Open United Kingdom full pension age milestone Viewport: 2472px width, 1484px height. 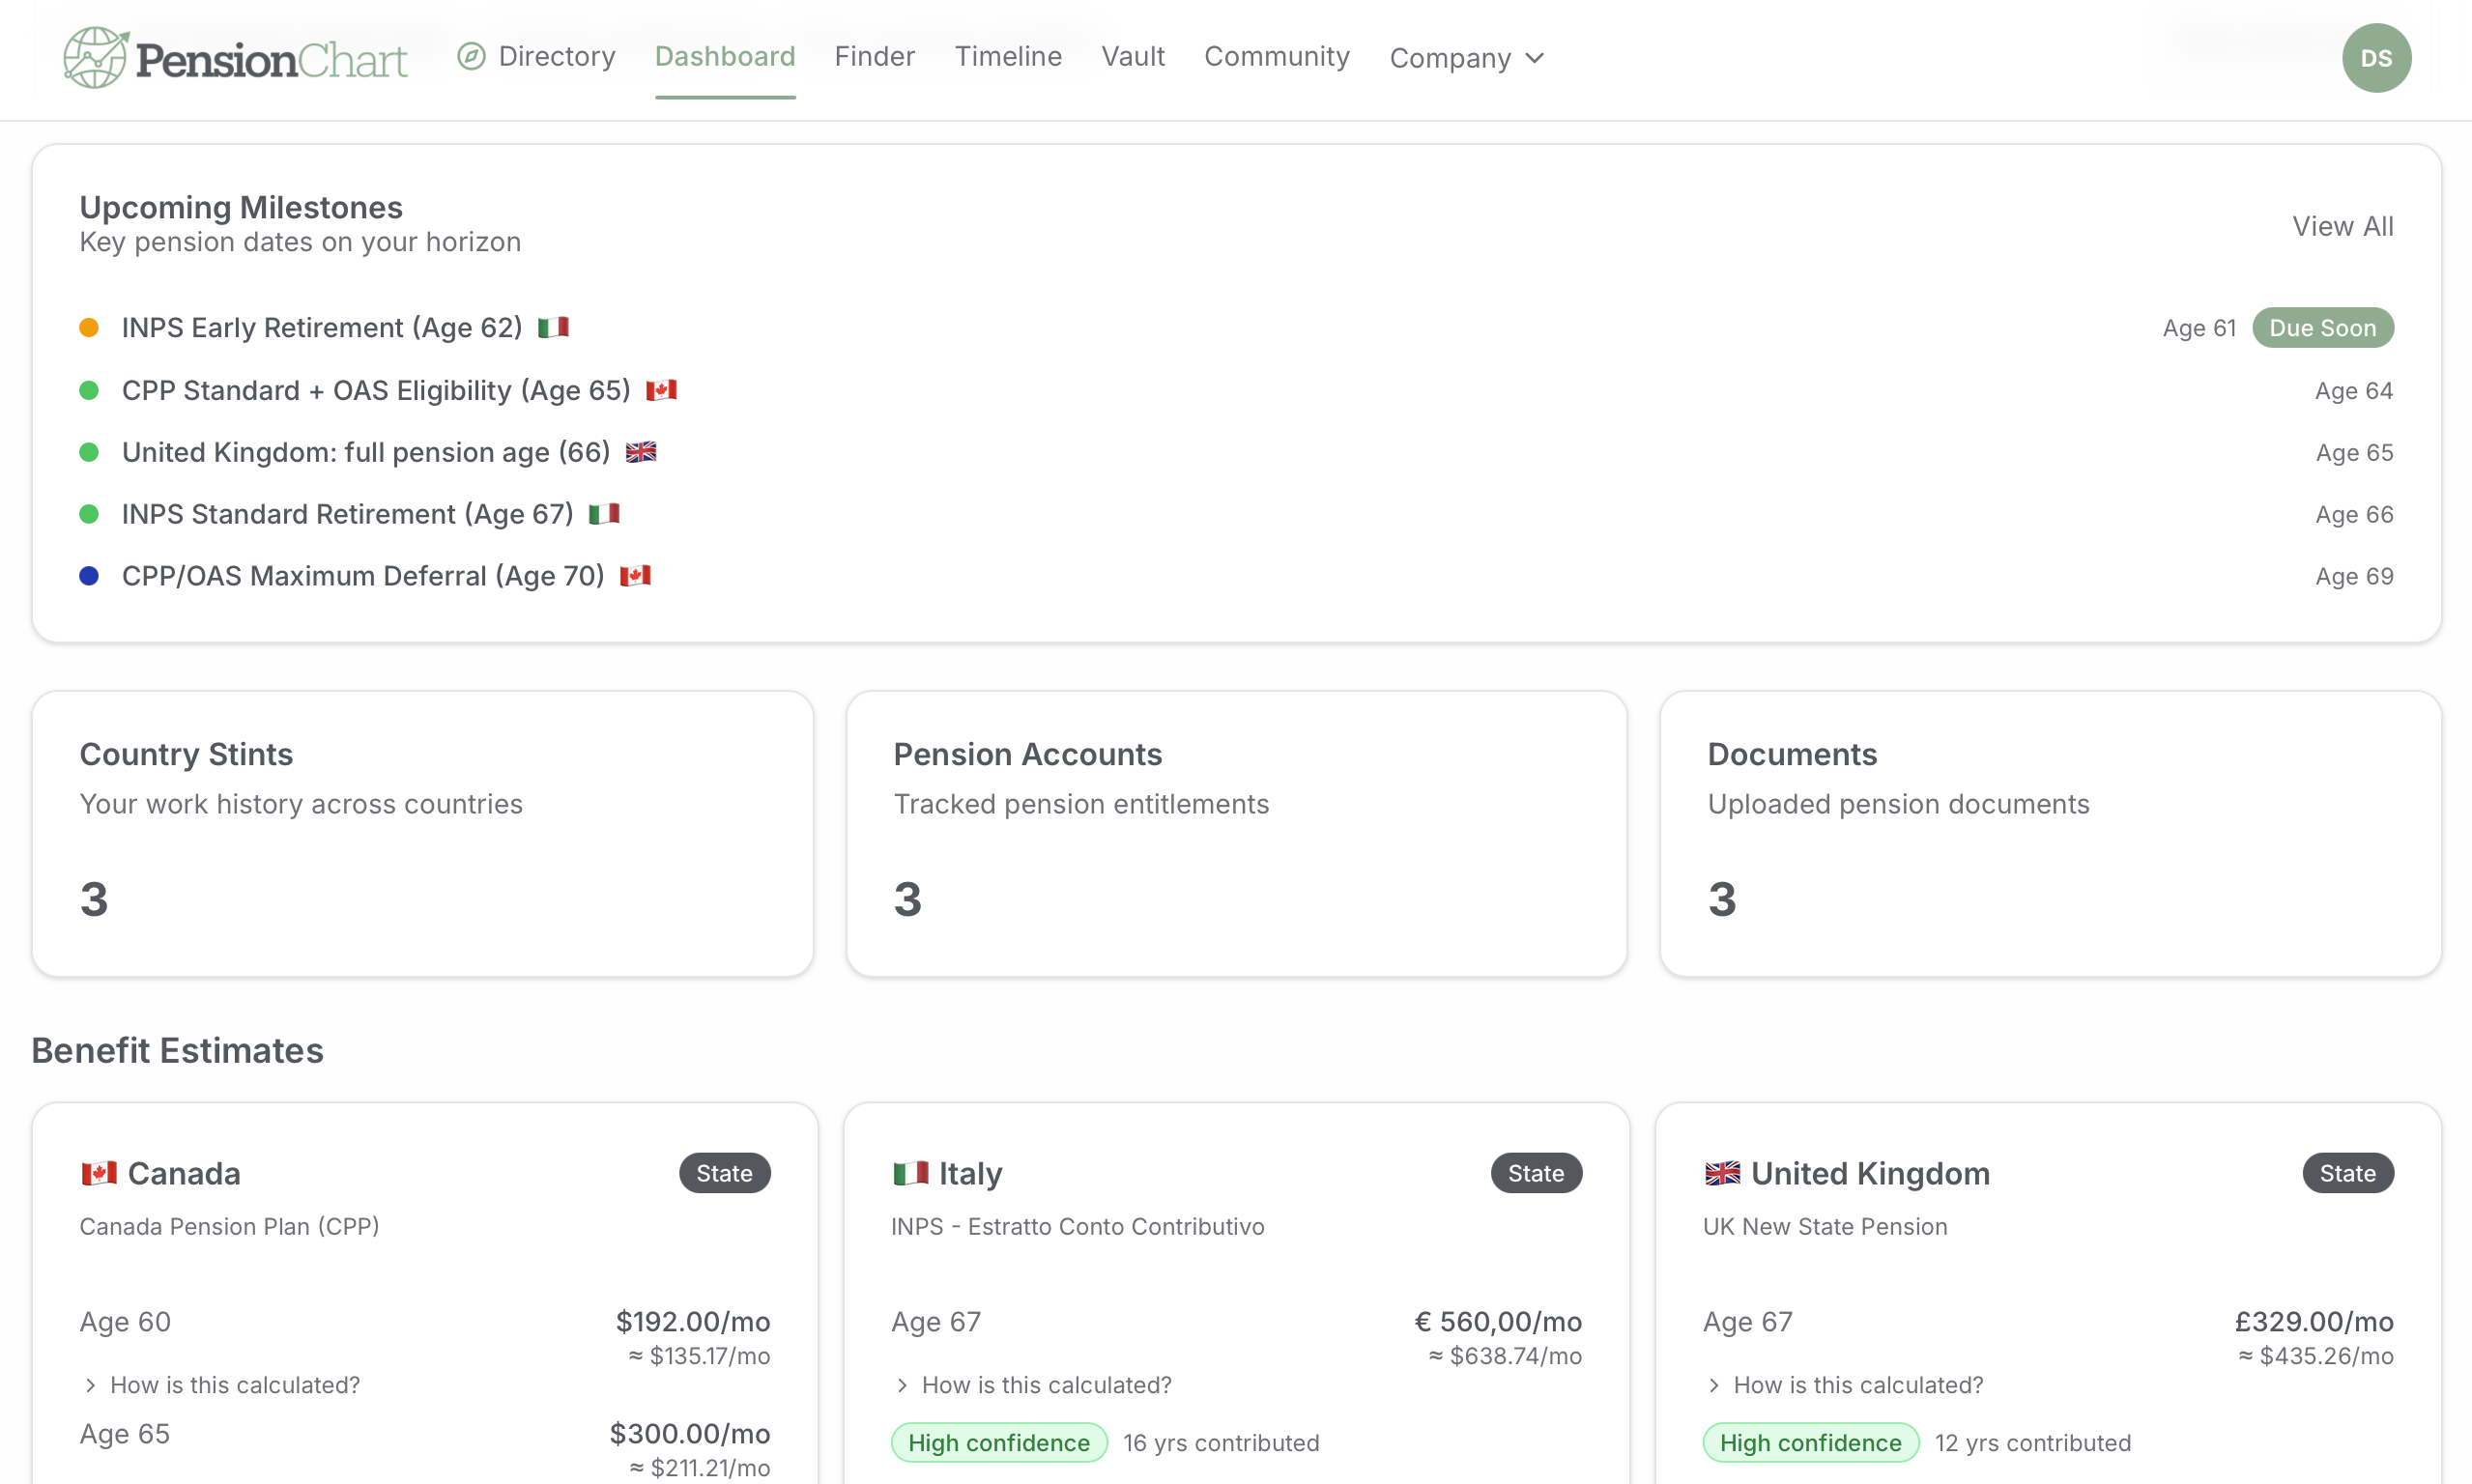[366, 452]
